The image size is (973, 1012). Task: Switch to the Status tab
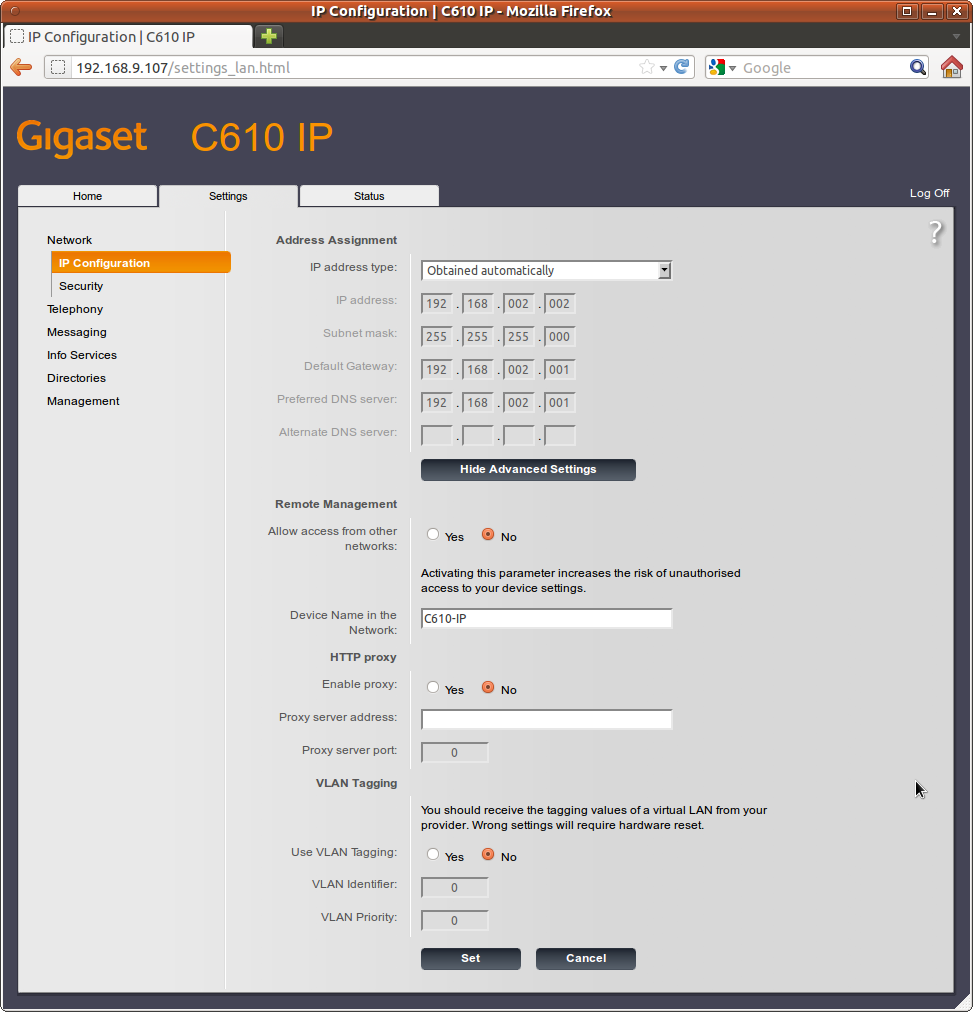tap(369, 196)
